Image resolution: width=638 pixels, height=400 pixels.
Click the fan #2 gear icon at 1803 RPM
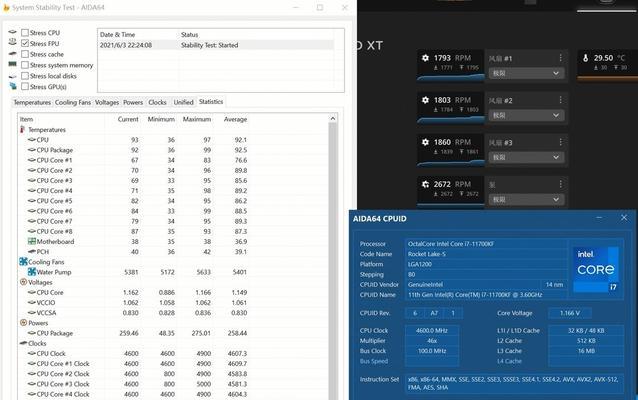tap(425, 100)
